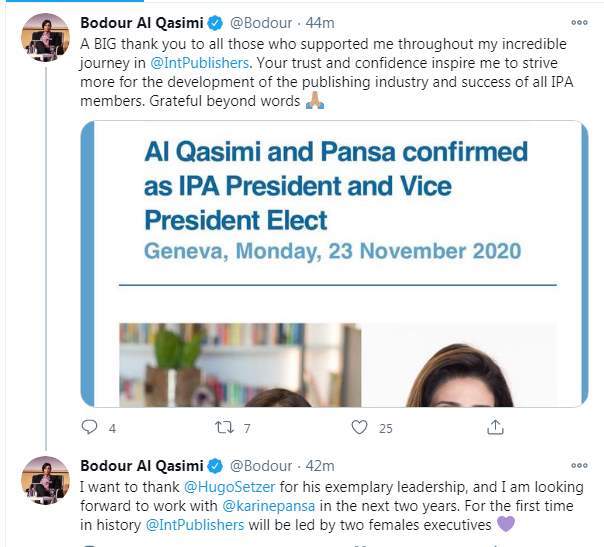This screenshot has height=547, width=604.
Task: Open the IPA President Elect article image
Action: 333,264
